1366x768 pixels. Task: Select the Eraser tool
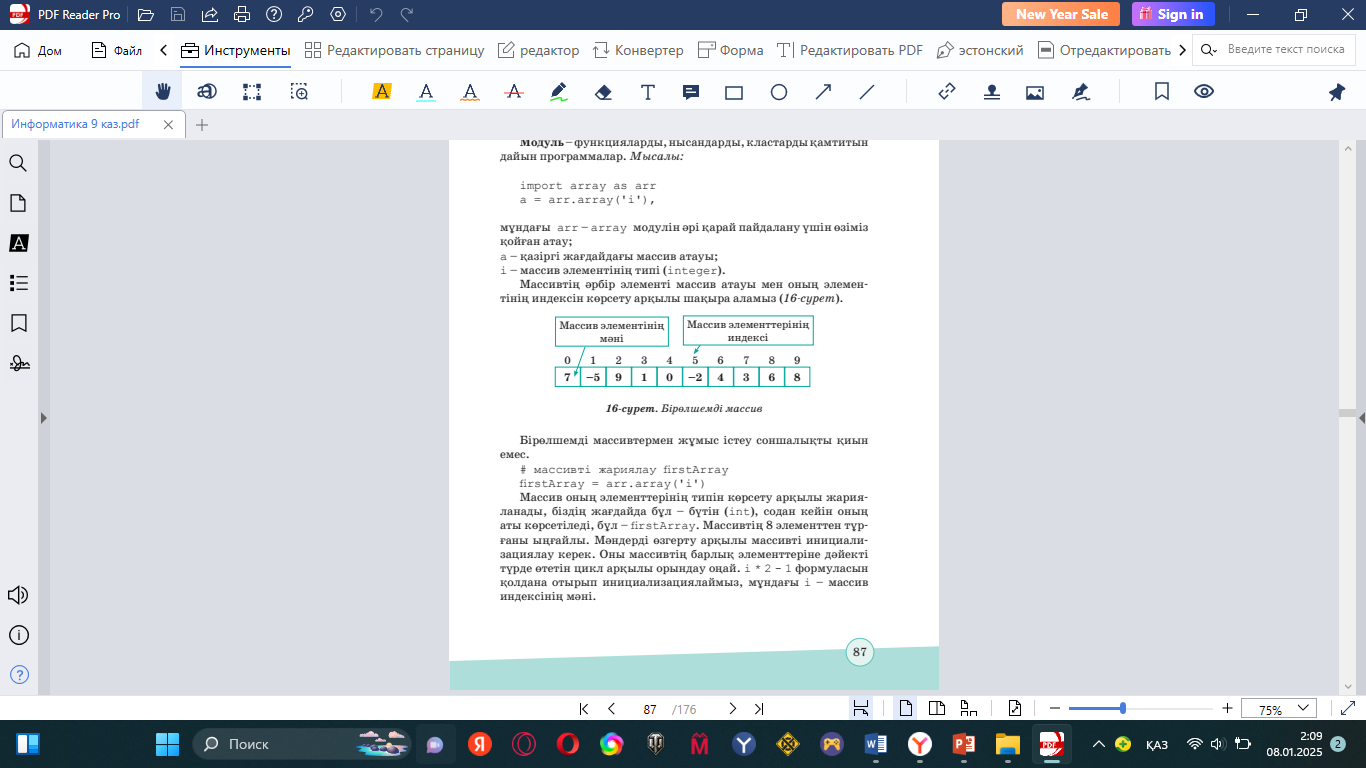pos(603,92)
